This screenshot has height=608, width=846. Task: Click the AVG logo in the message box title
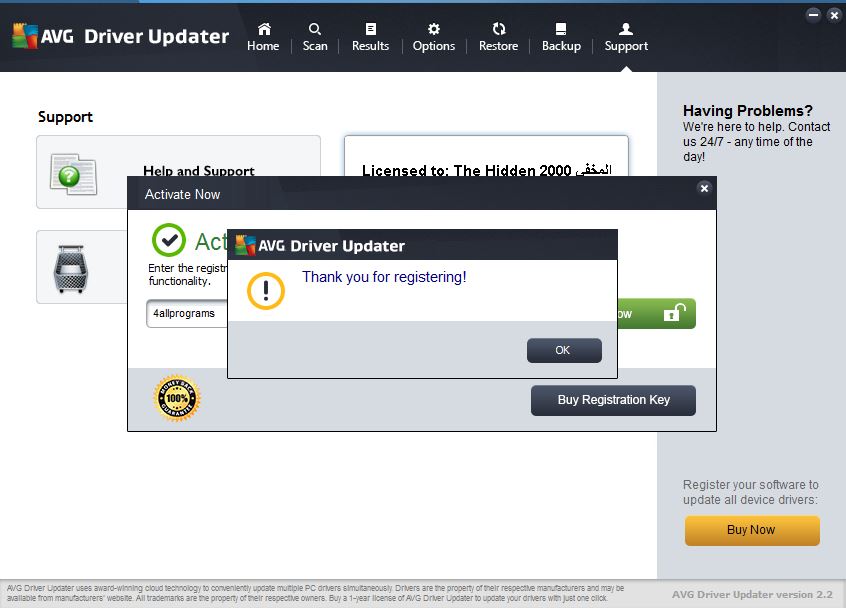[245, 245]
